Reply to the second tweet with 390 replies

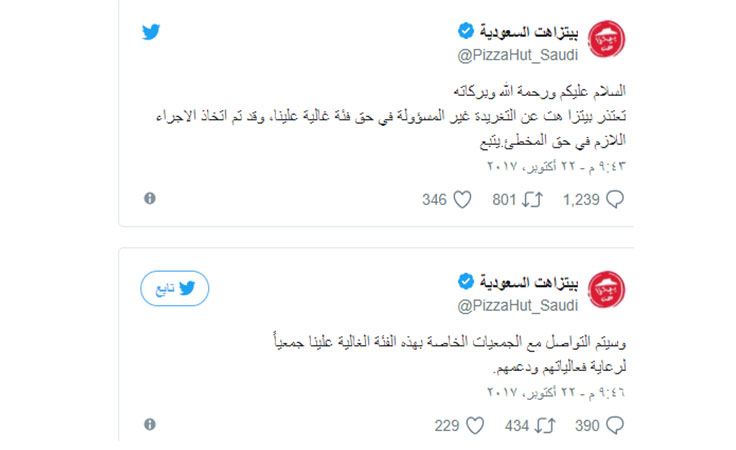point(615,426)
